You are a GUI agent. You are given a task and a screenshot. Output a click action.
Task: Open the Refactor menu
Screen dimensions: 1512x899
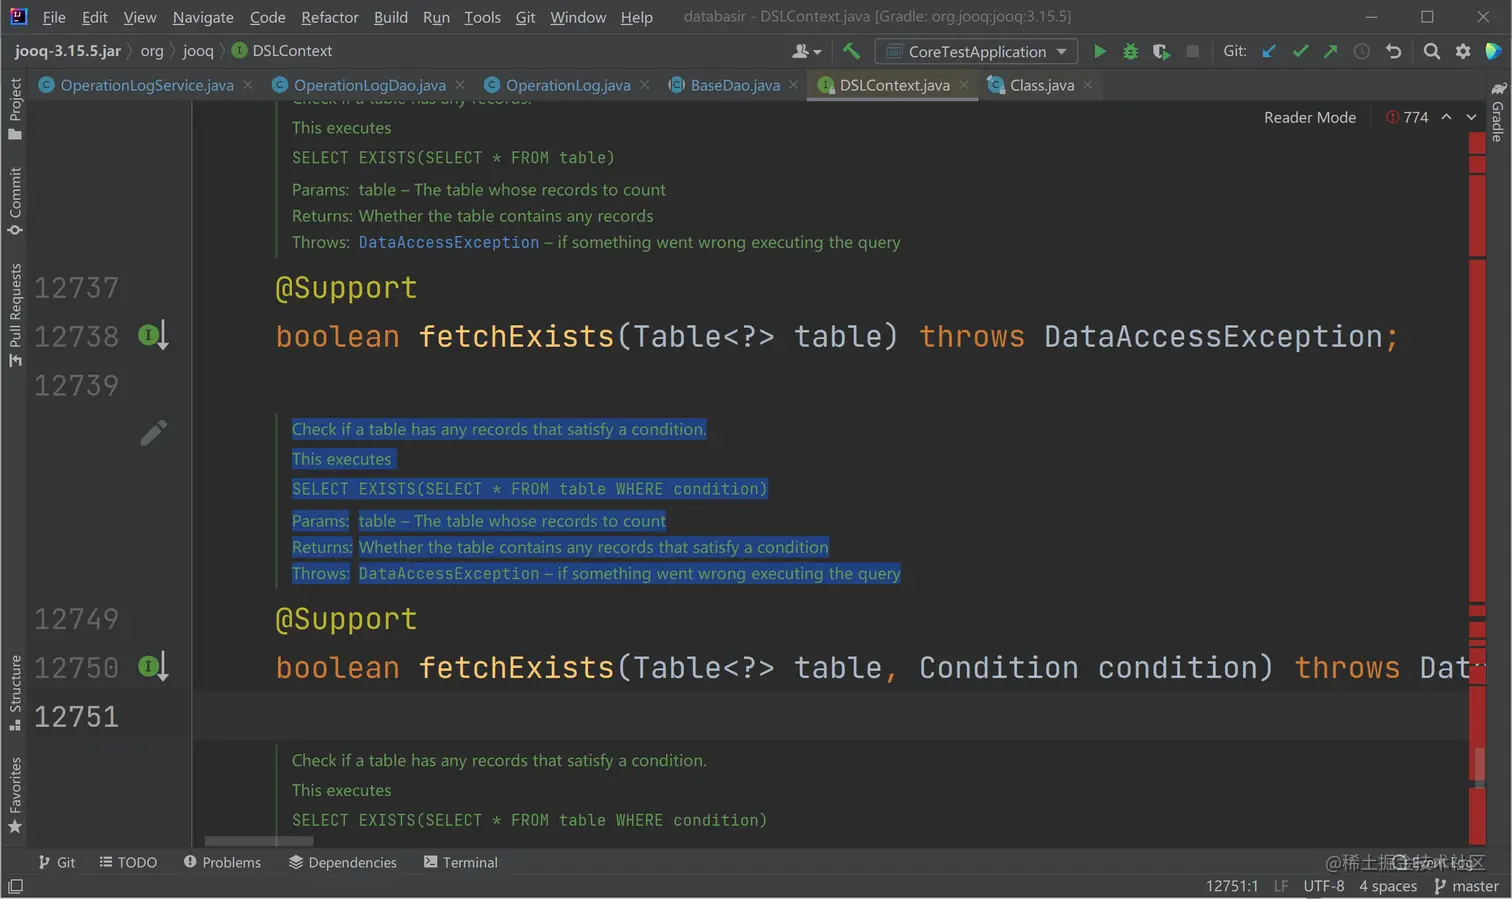(x=329, y=17)
